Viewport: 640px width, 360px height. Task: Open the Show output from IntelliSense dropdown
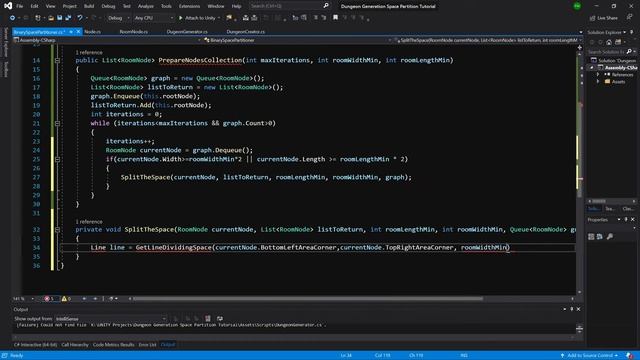[x=110, y=319]
